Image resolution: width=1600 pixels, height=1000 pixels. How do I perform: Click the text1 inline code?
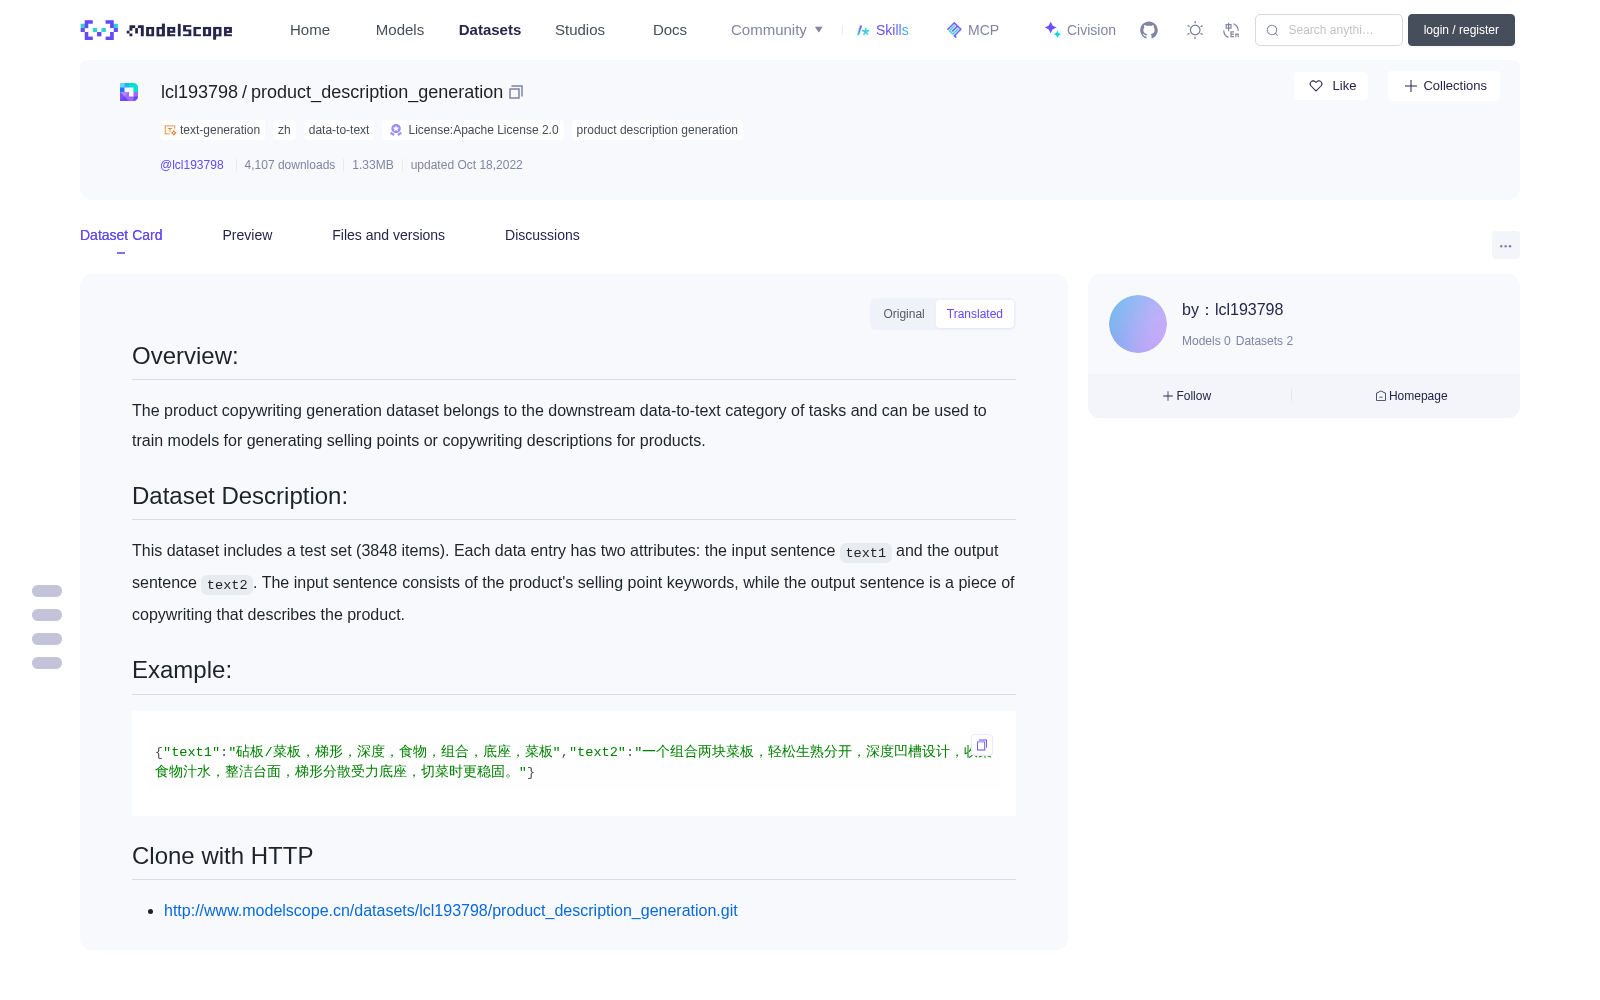click(866, 552)
